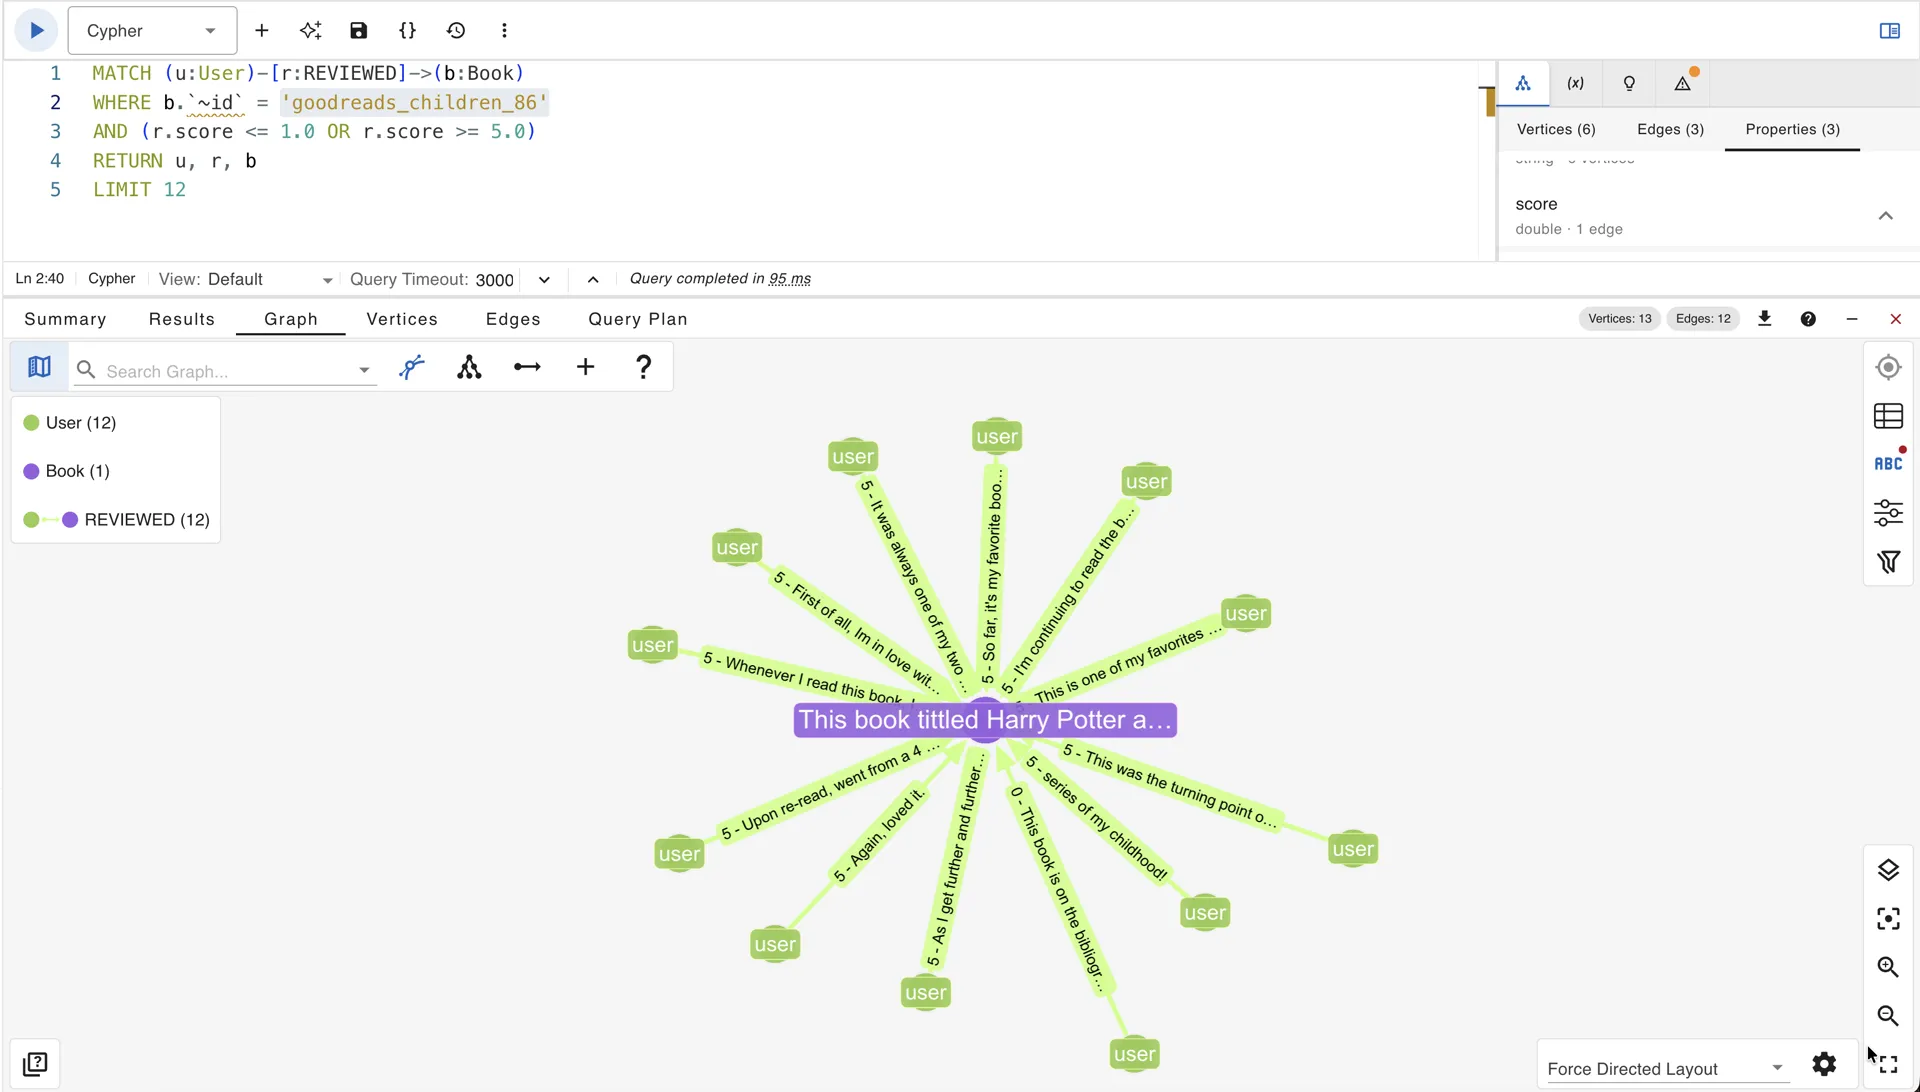Save the current query
The image size is (1920, 1092).
pyautogui.click(x=358, y=30)
